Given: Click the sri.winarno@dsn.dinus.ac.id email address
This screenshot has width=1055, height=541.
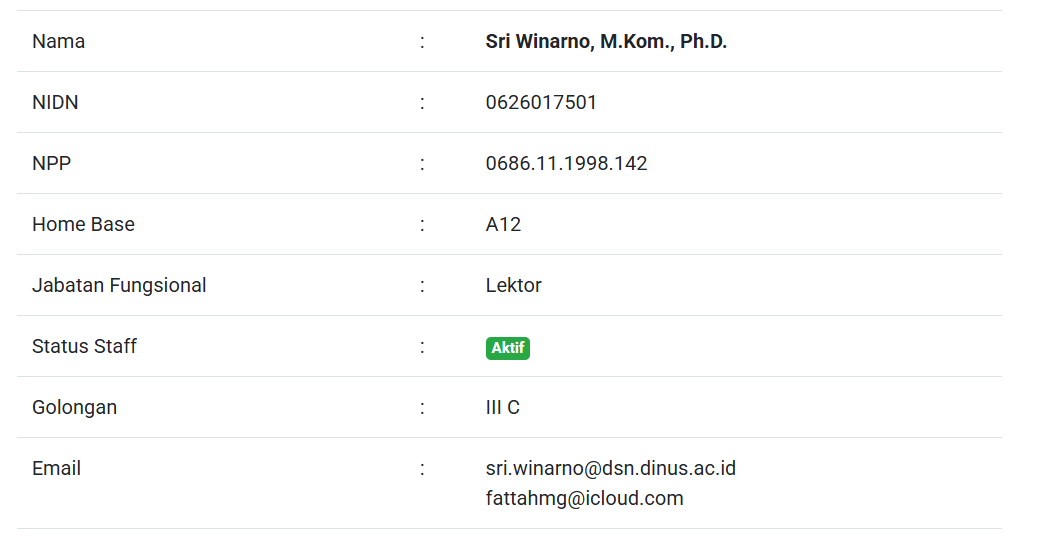Looking at the screenshot, I should (x=610, y=469).
